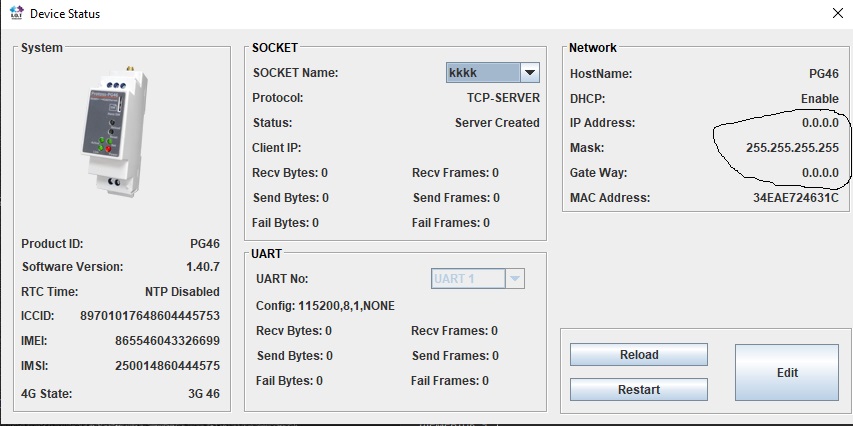The image size is (853, 426).
Task: Click the UART Config 115200,8,1,NONE text
Action: click(x=324, y=305)
